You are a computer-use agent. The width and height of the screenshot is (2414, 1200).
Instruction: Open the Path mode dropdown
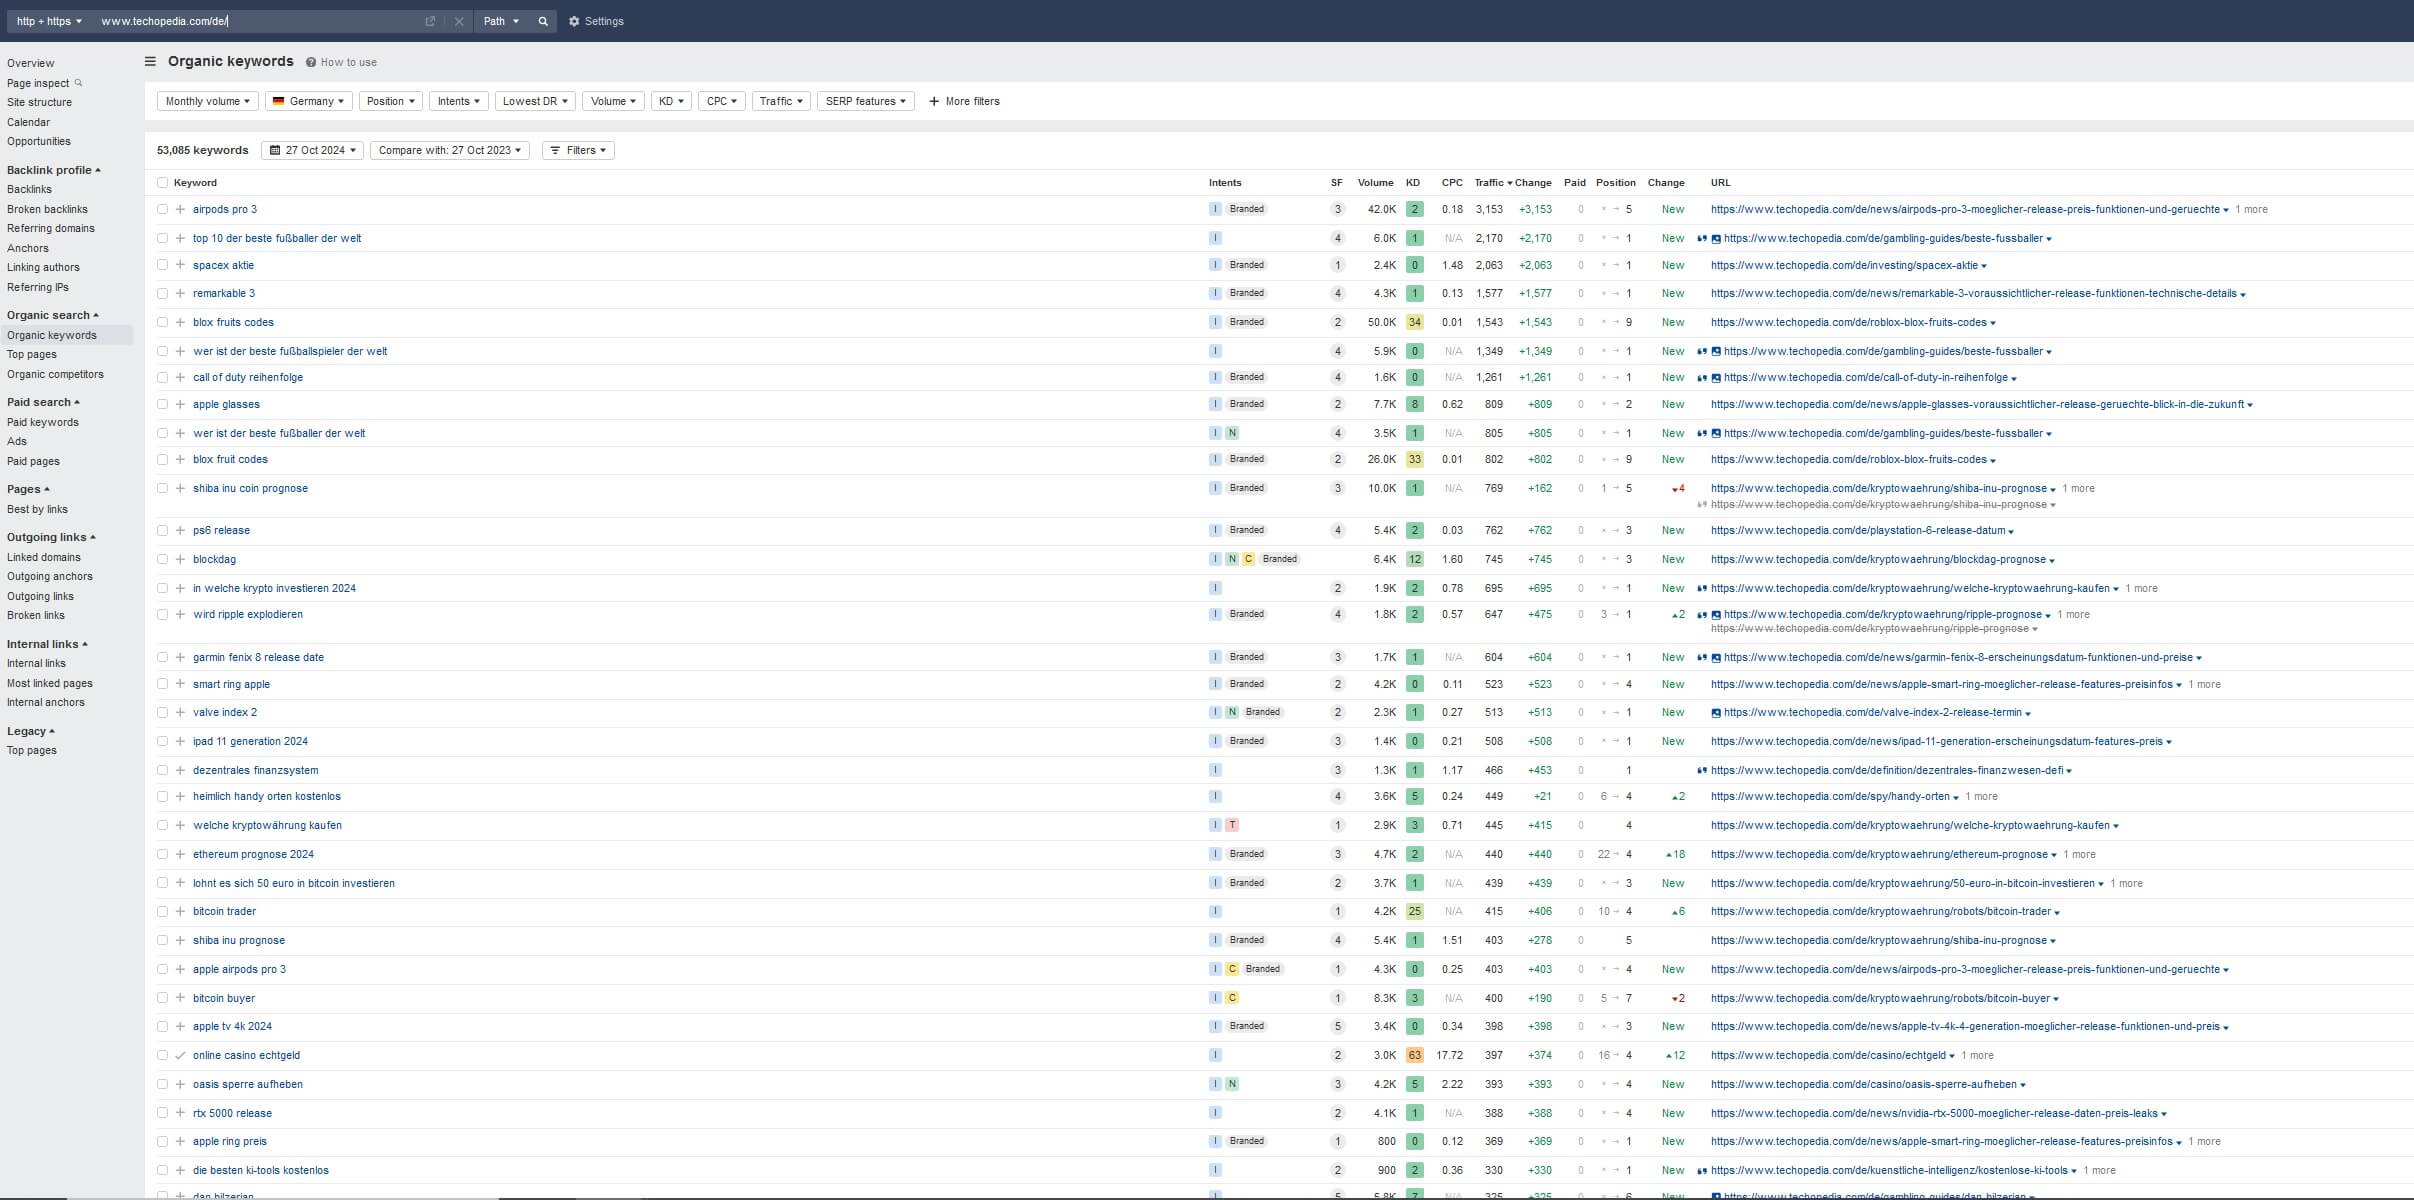coord(501,21)
